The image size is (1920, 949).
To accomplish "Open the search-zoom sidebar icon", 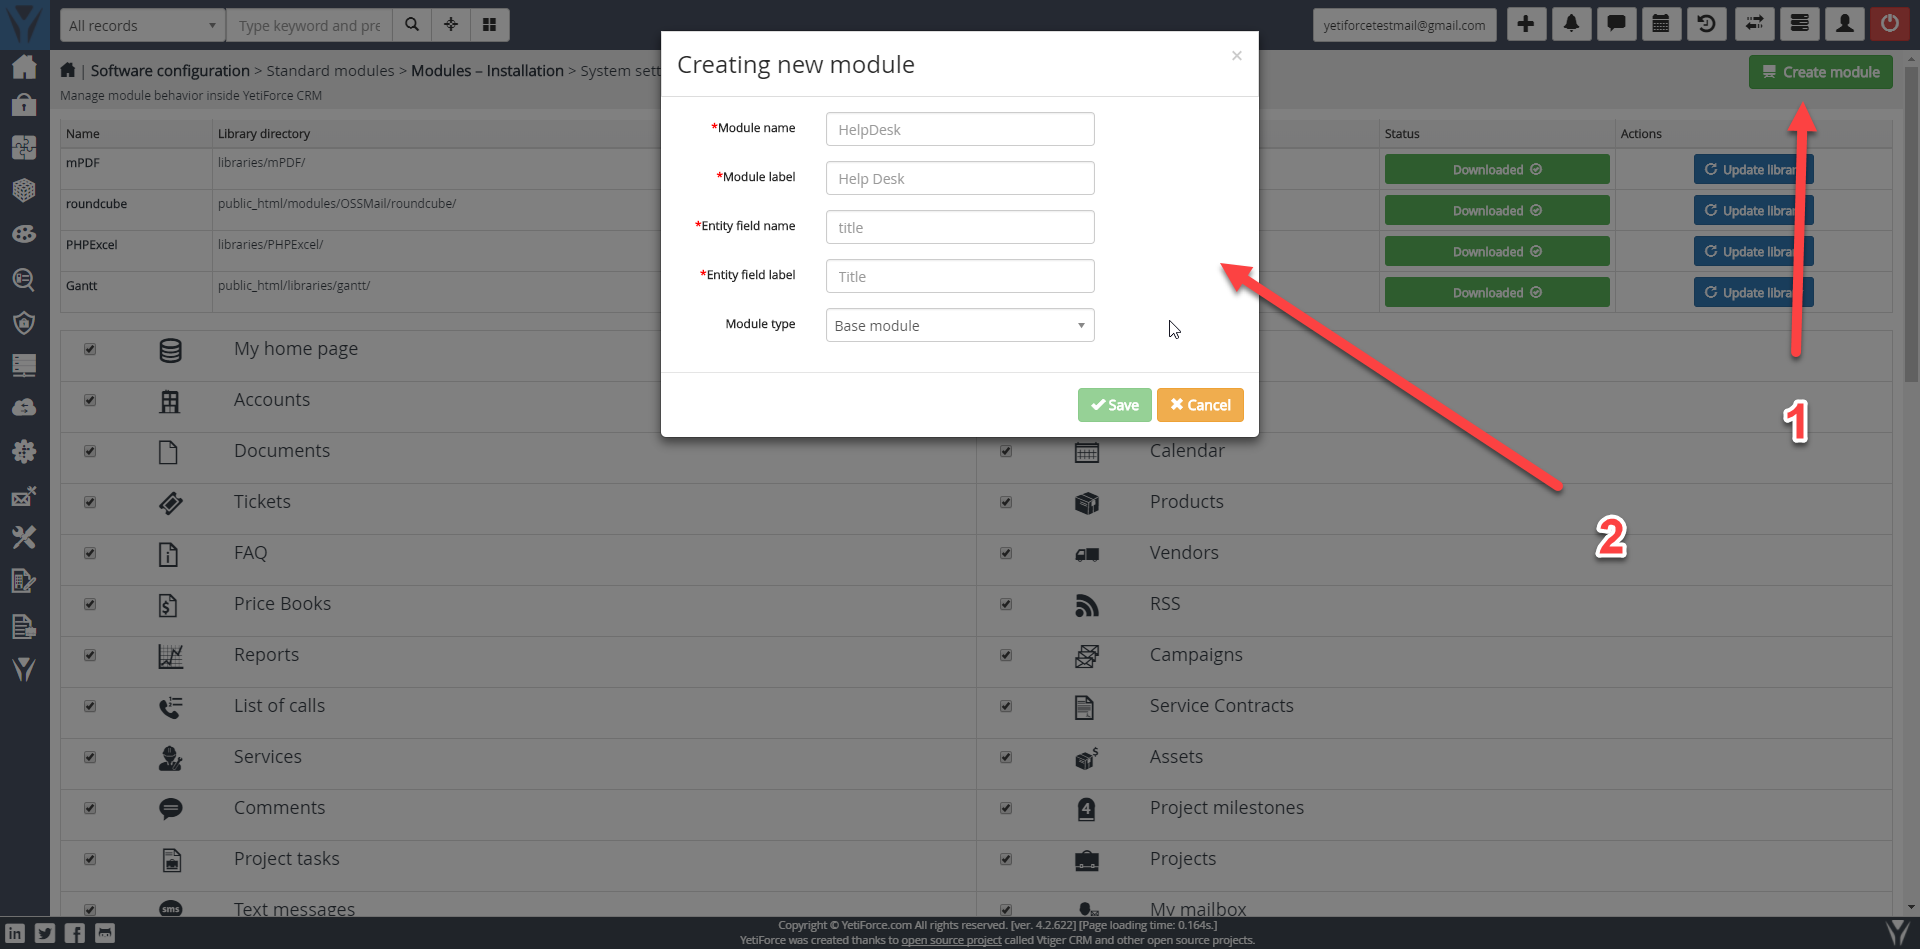I will (24, 279).
